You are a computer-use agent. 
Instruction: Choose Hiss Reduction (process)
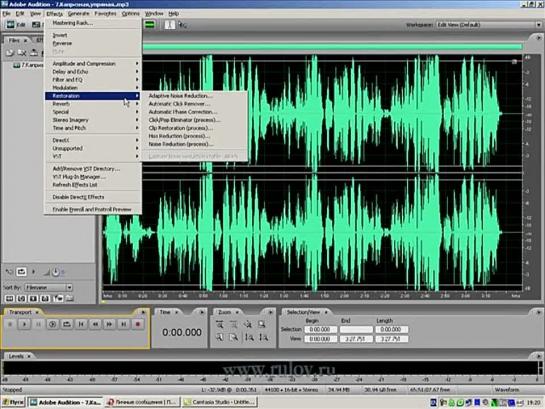click(194, 136)
